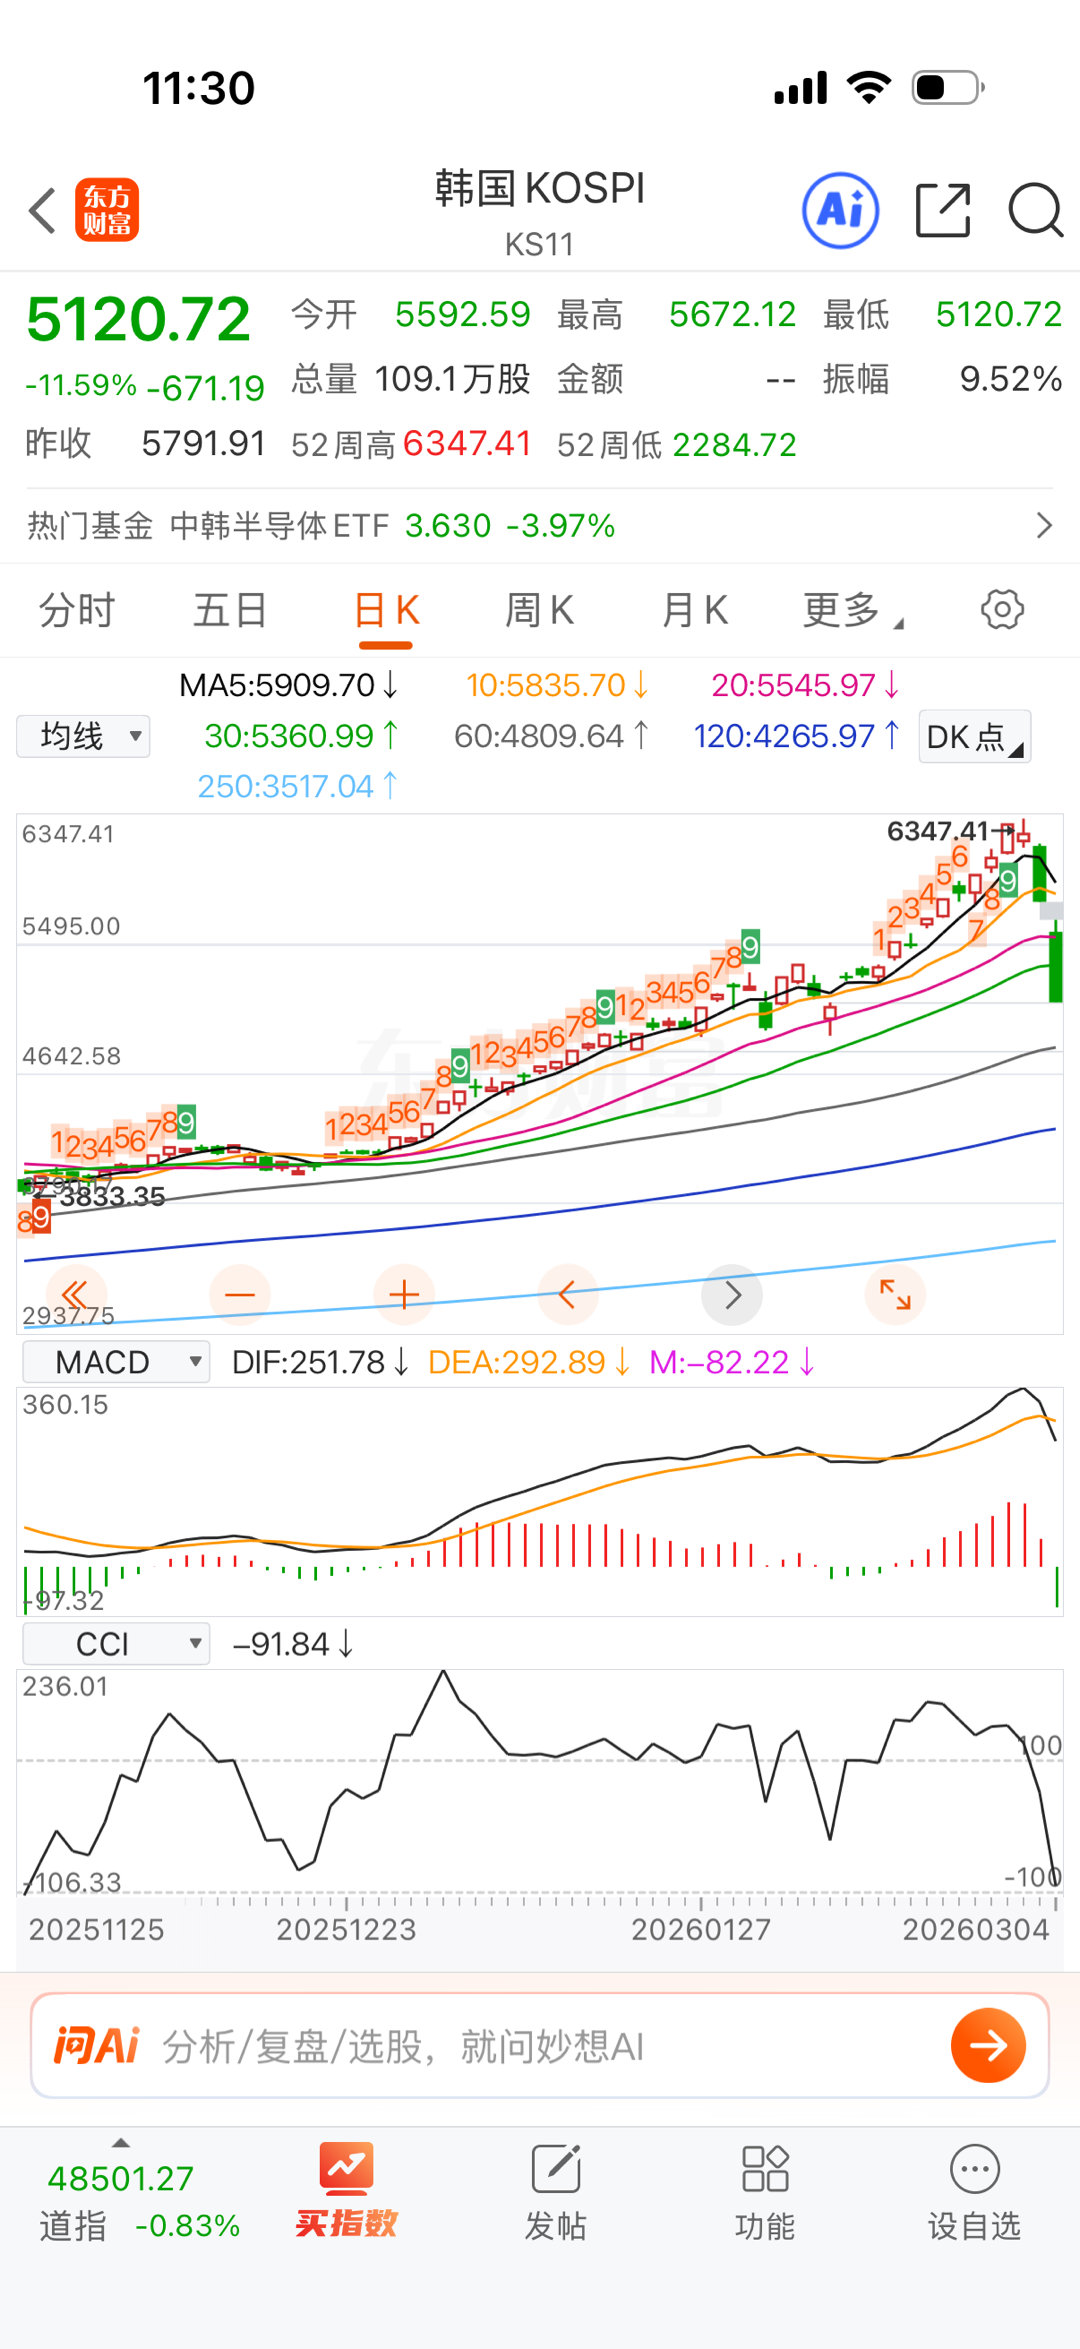Open the 更多 periods dropdown
This screenshot has width=1080, height=2349.
pyautogui.click(x=852, y=610)
